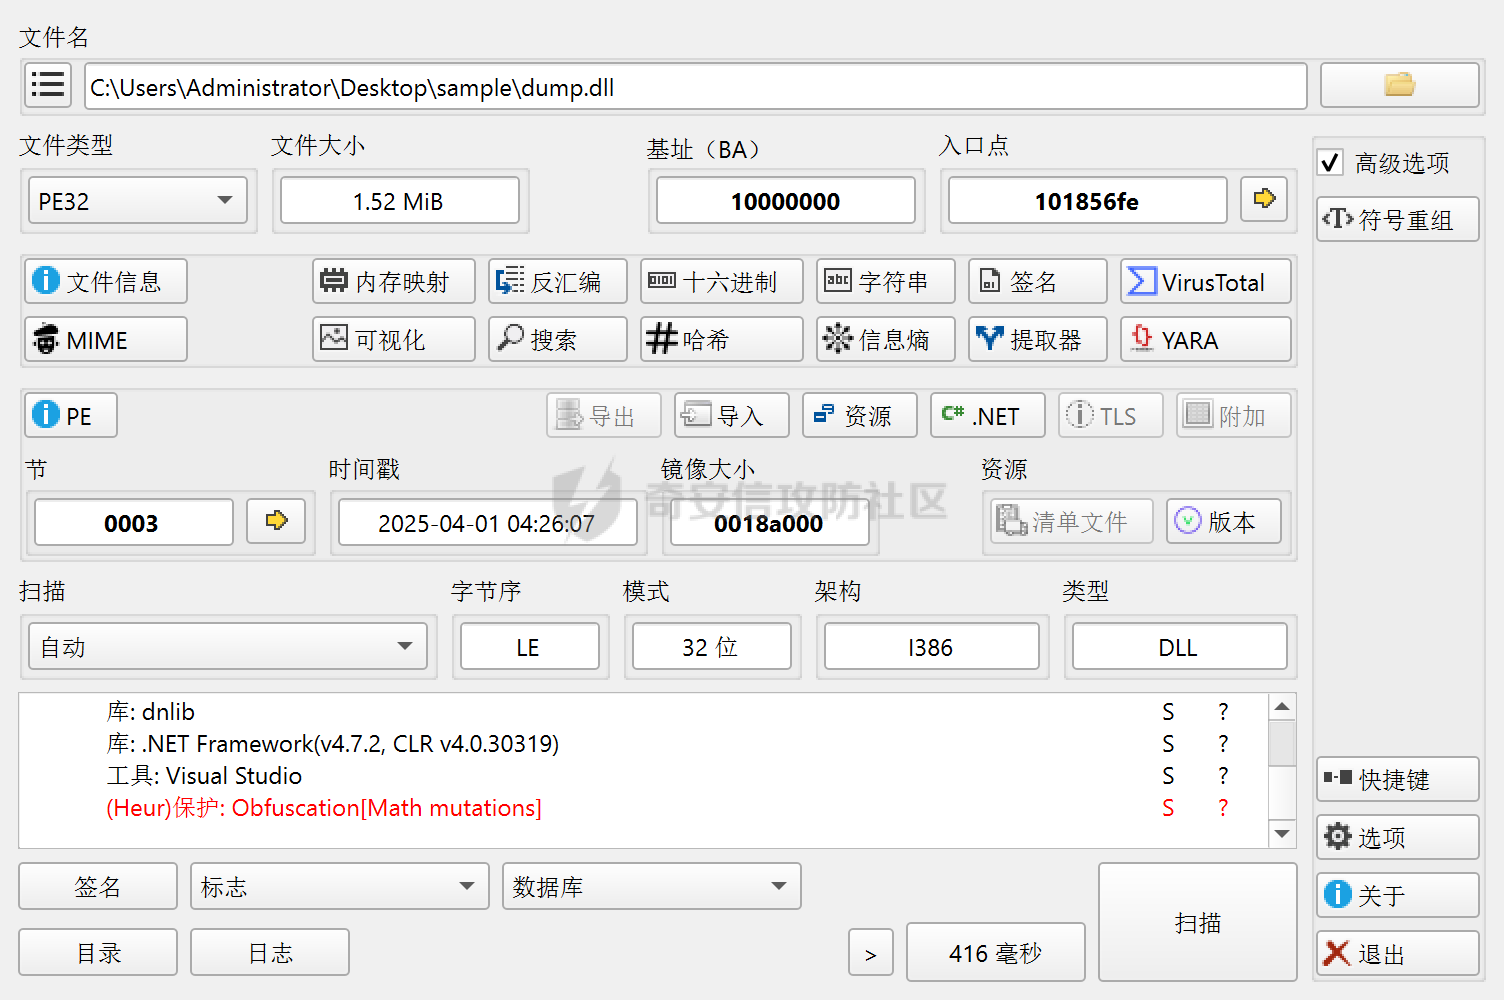Viewport: 1504px width, 1000px height.
Task: Select the .NET Framework(v4.7.2) result row
Action: [x=644, y=743]
